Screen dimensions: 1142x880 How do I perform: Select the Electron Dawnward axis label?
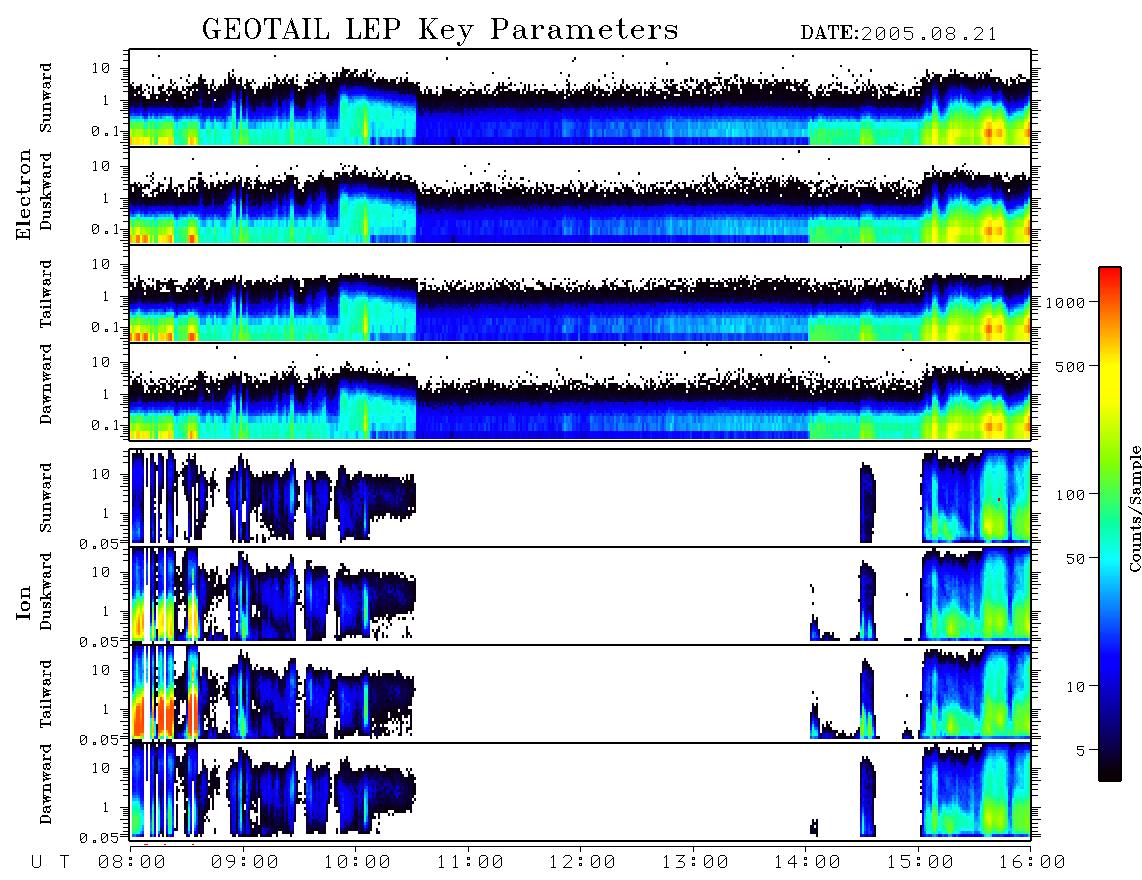[x=46, y=384]
